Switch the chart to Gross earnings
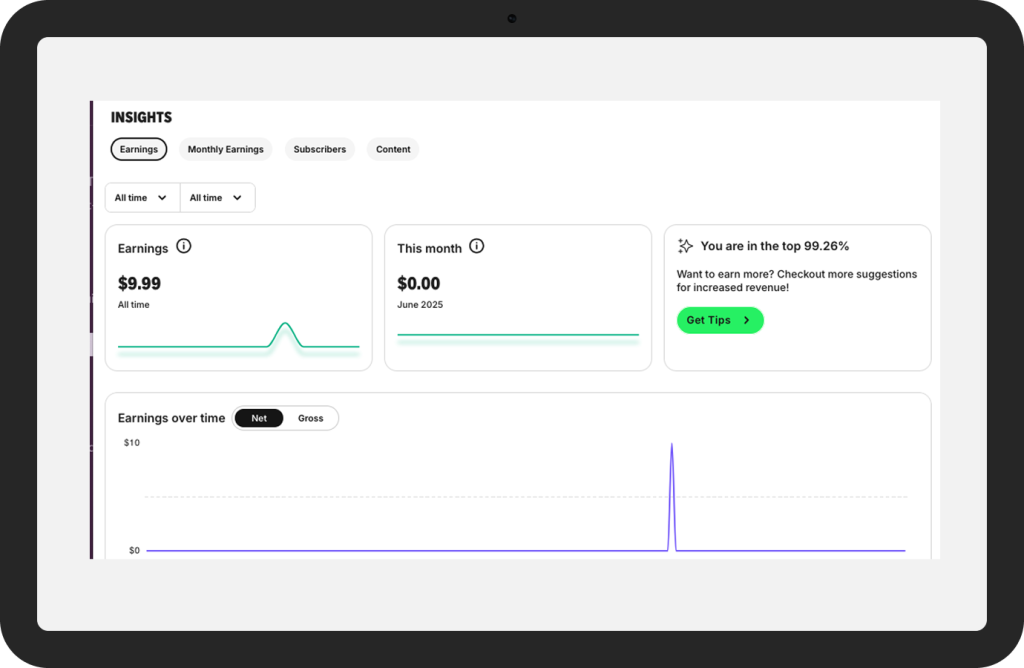1024x668 pixels. pyautogui.click(x=311, y=418)
